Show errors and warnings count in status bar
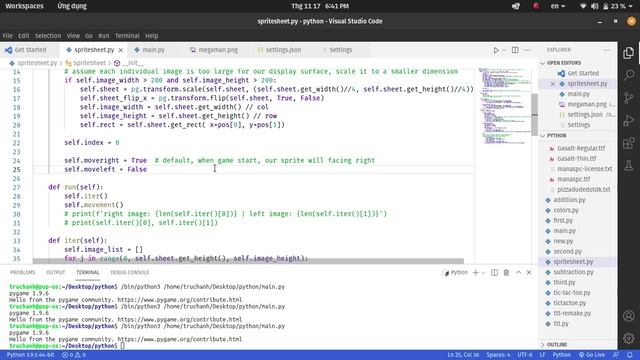Viewport: 640px width, 360px height. click(74, 355)
